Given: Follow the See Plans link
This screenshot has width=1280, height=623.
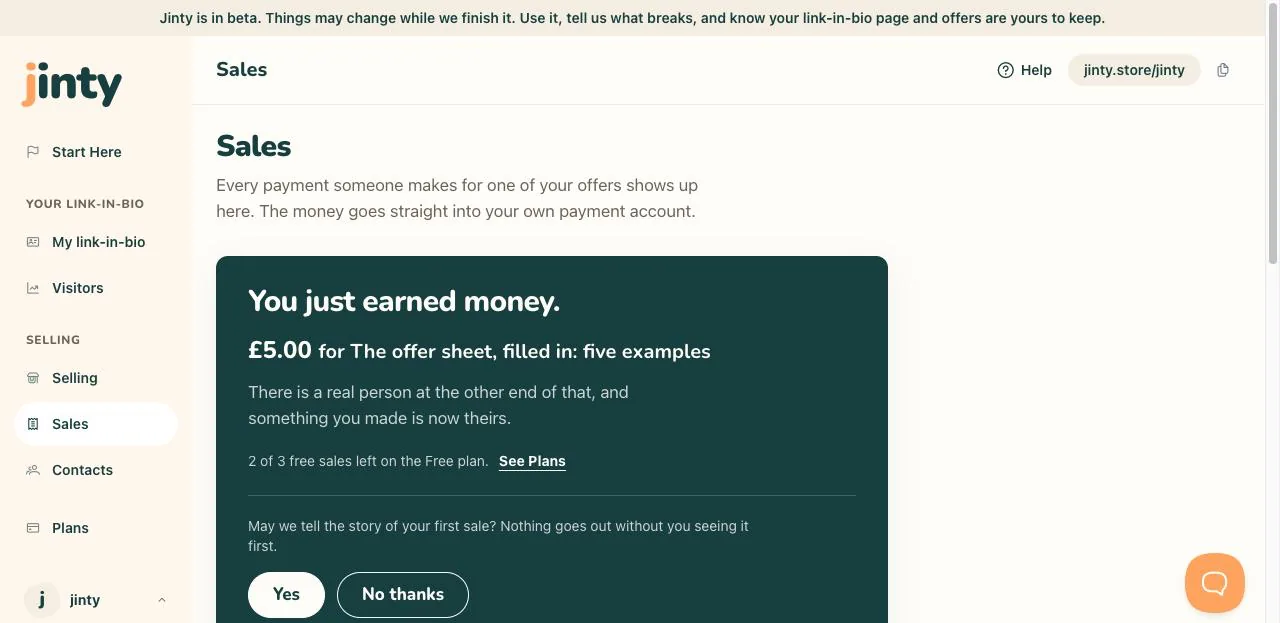Looking at the screenshot, I should pos(532,461).
